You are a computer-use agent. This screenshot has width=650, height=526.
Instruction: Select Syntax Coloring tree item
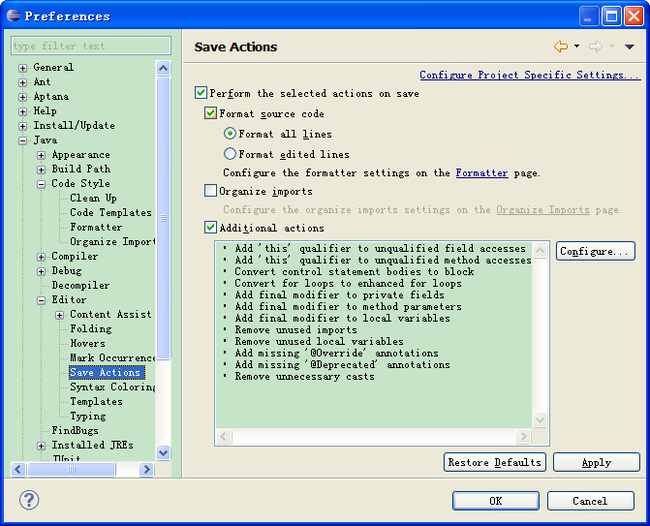point(112,387)
